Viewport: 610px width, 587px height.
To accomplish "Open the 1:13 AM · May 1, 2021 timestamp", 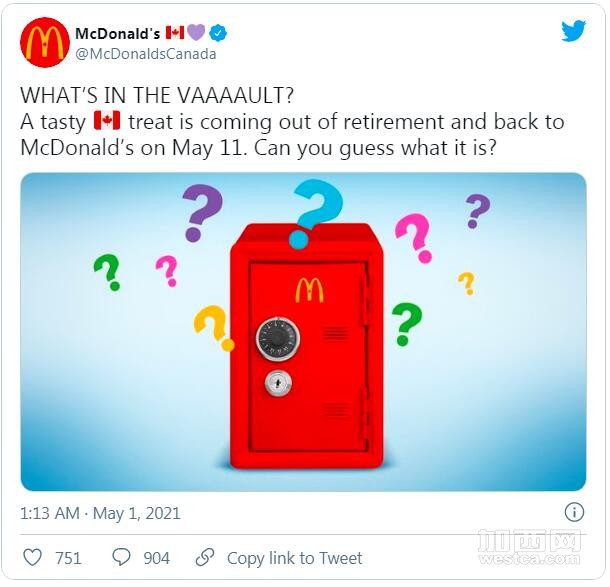I will (x=100, y=513).
